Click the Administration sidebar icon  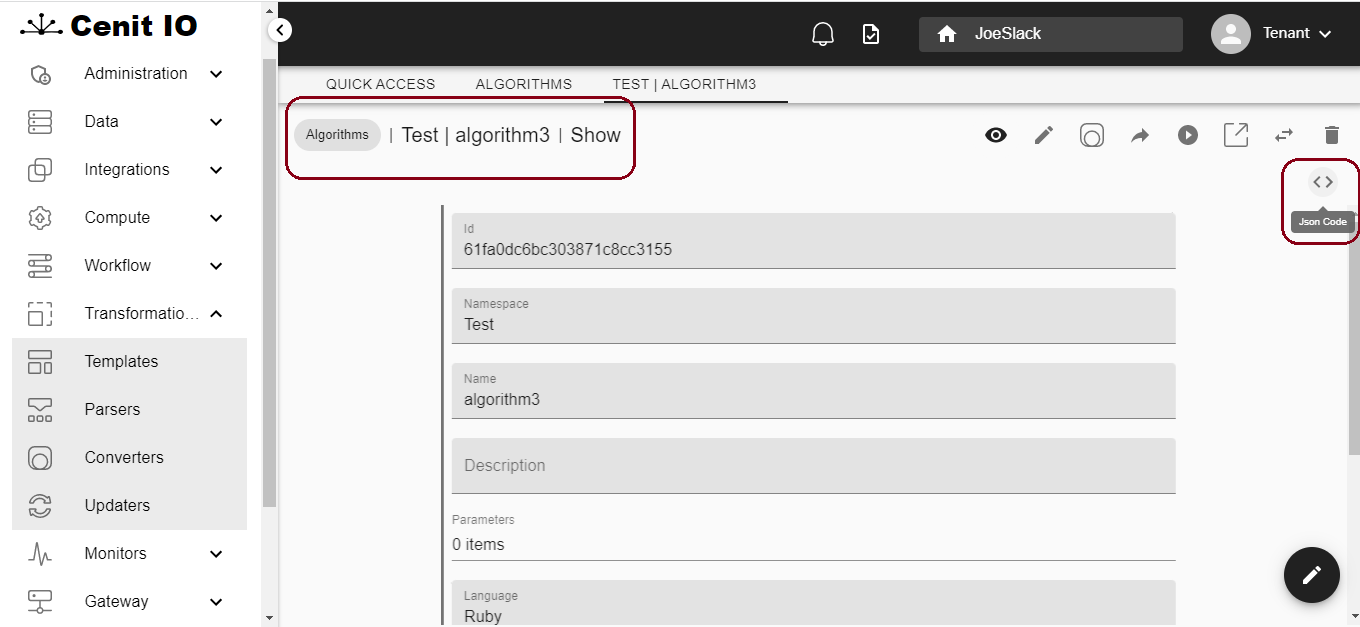40,74
